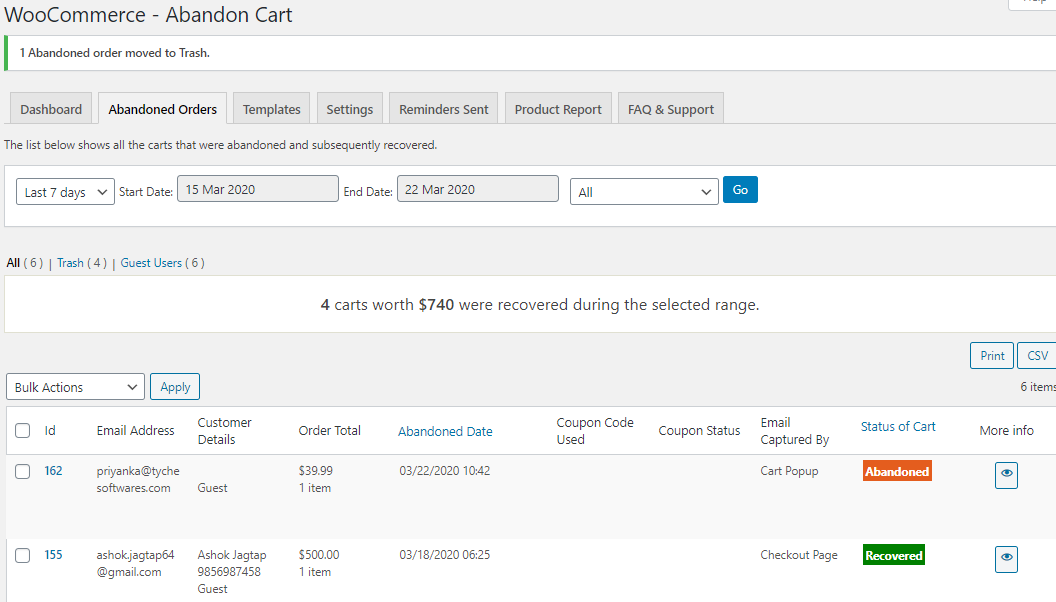Click the blue Go button
The height and width of the screenshot is (602, 1056).
740,189
